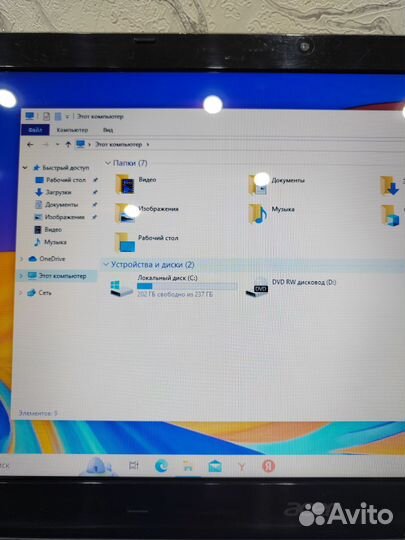The height and width of the screenshot is (540, 405).
Task: Click the 202 ГБ свободно из 237 ГБ text
Action: point(175,294)
